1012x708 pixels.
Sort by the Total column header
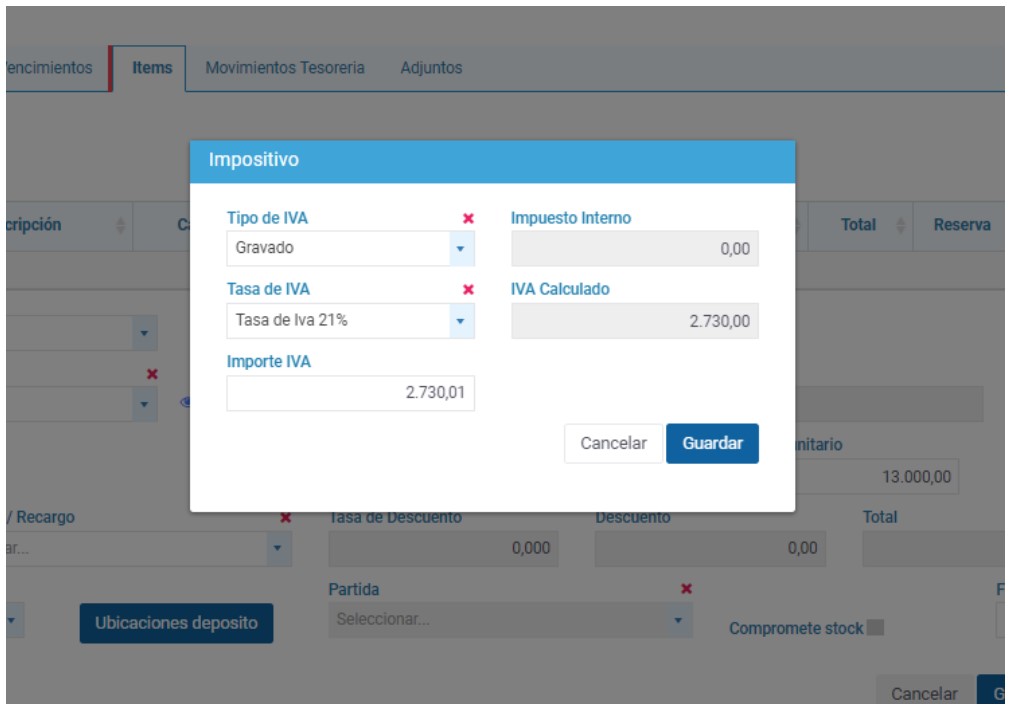click(x=858, y=225)
